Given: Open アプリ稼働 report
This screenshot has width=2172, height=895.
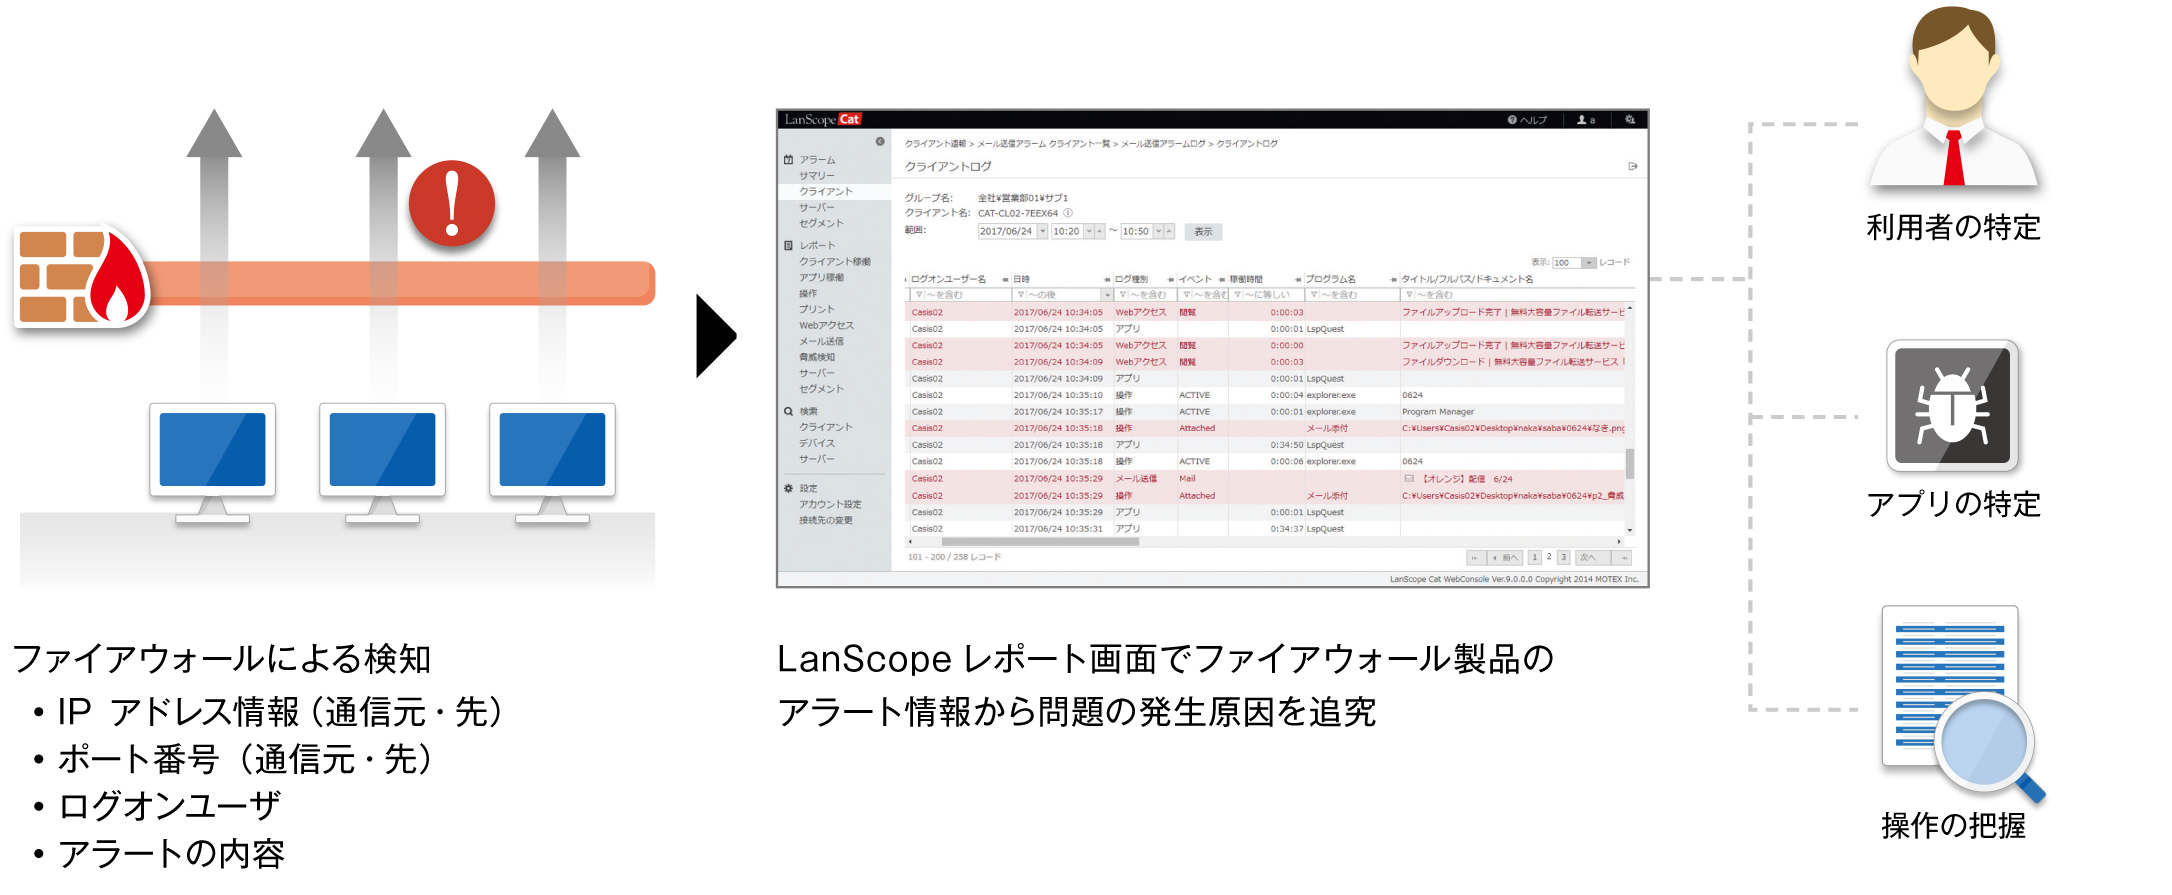Looking at the screenshot, I should 821,277.
